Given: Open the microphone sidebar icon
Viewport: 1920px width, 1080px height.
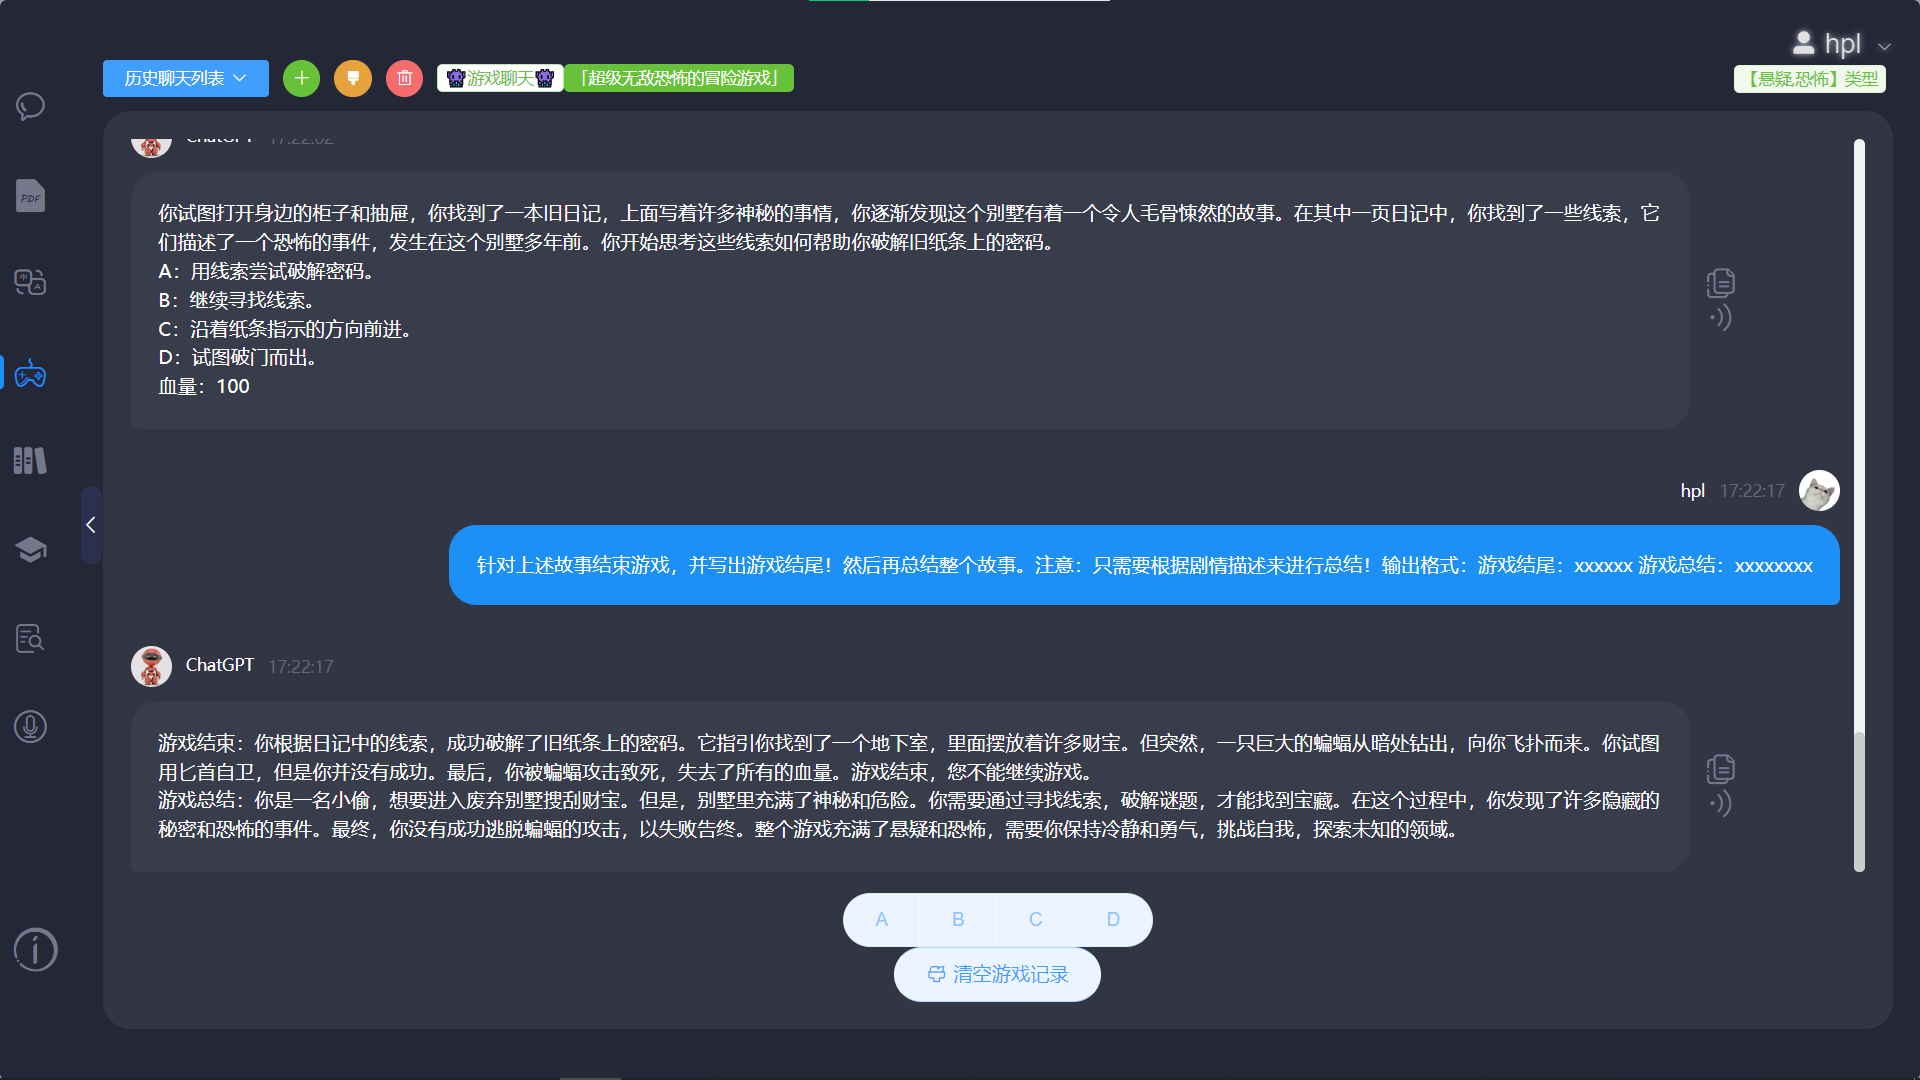Looking at the screenshot, I should click(x=30, y=727).
